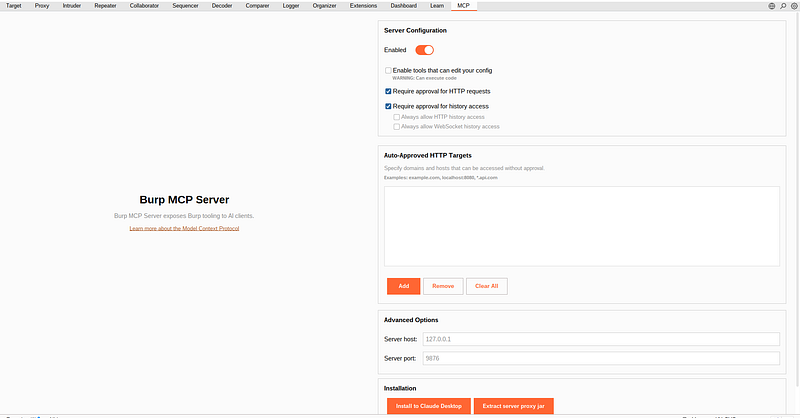
Task: Click the Server port input field
Action: click(601, 358)
